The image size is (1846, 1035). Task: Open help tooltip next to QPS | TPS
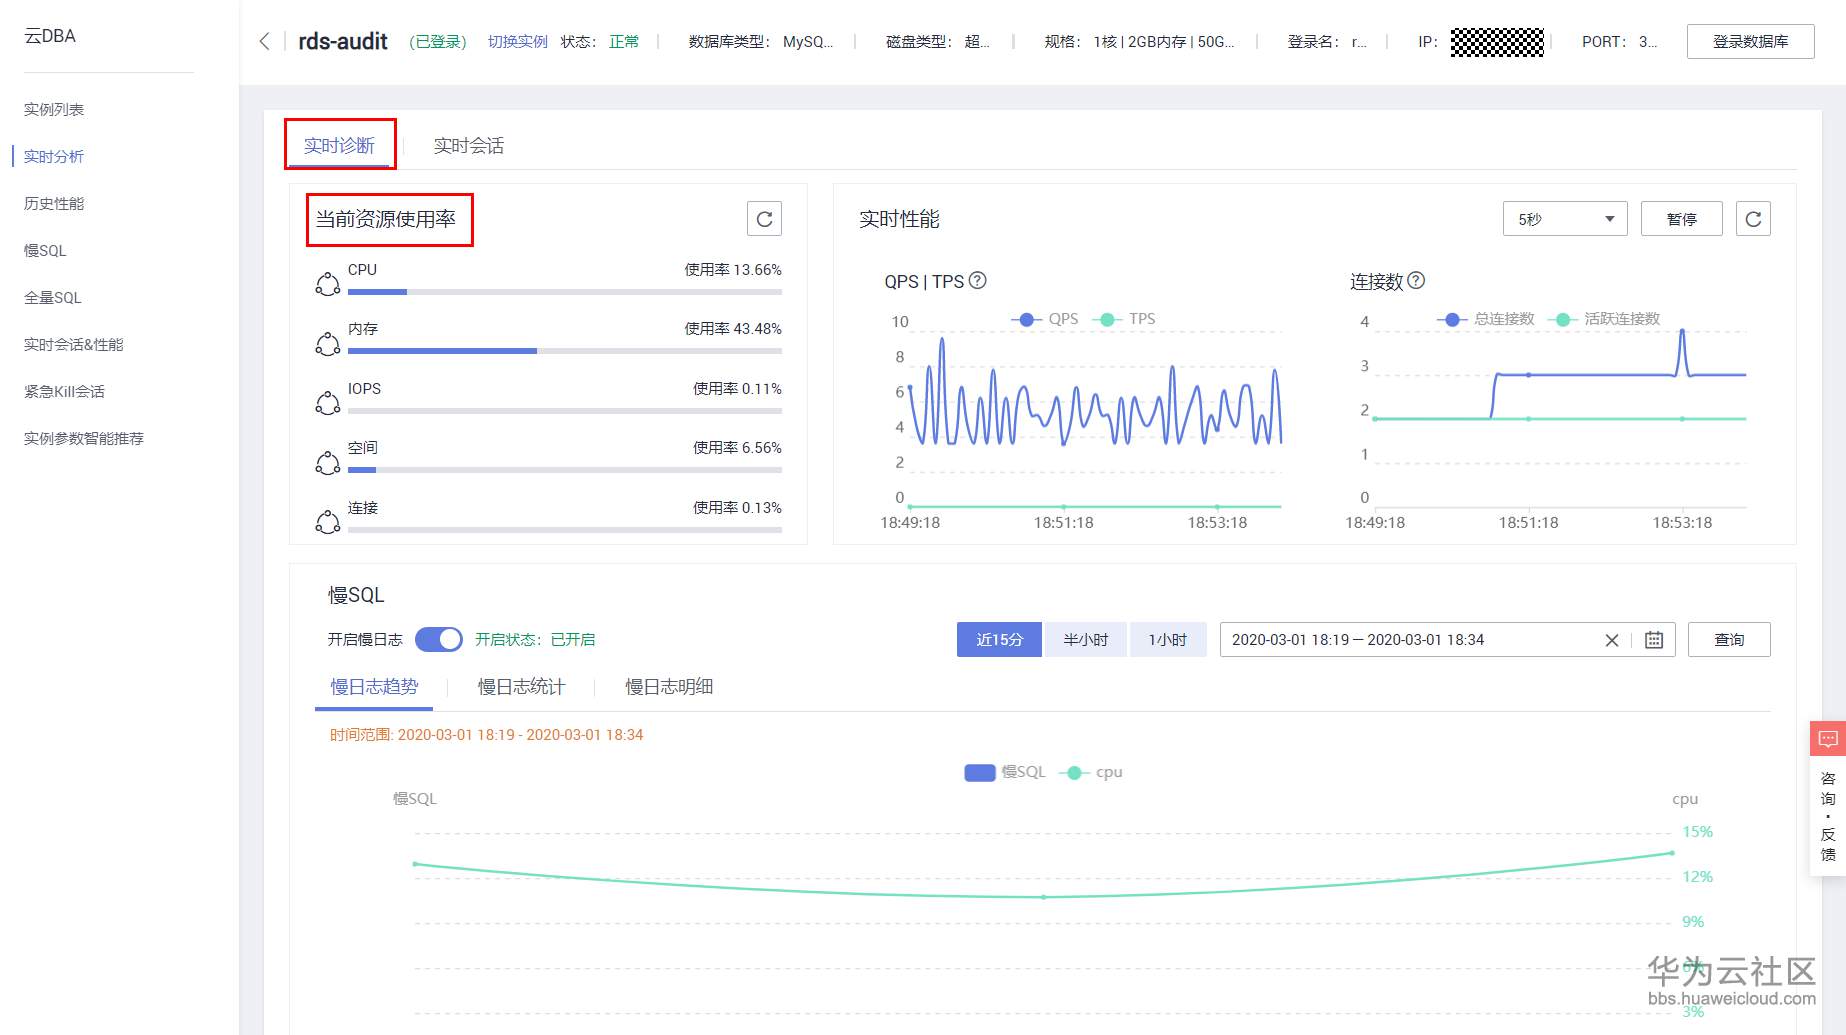(x=978, y=281)
